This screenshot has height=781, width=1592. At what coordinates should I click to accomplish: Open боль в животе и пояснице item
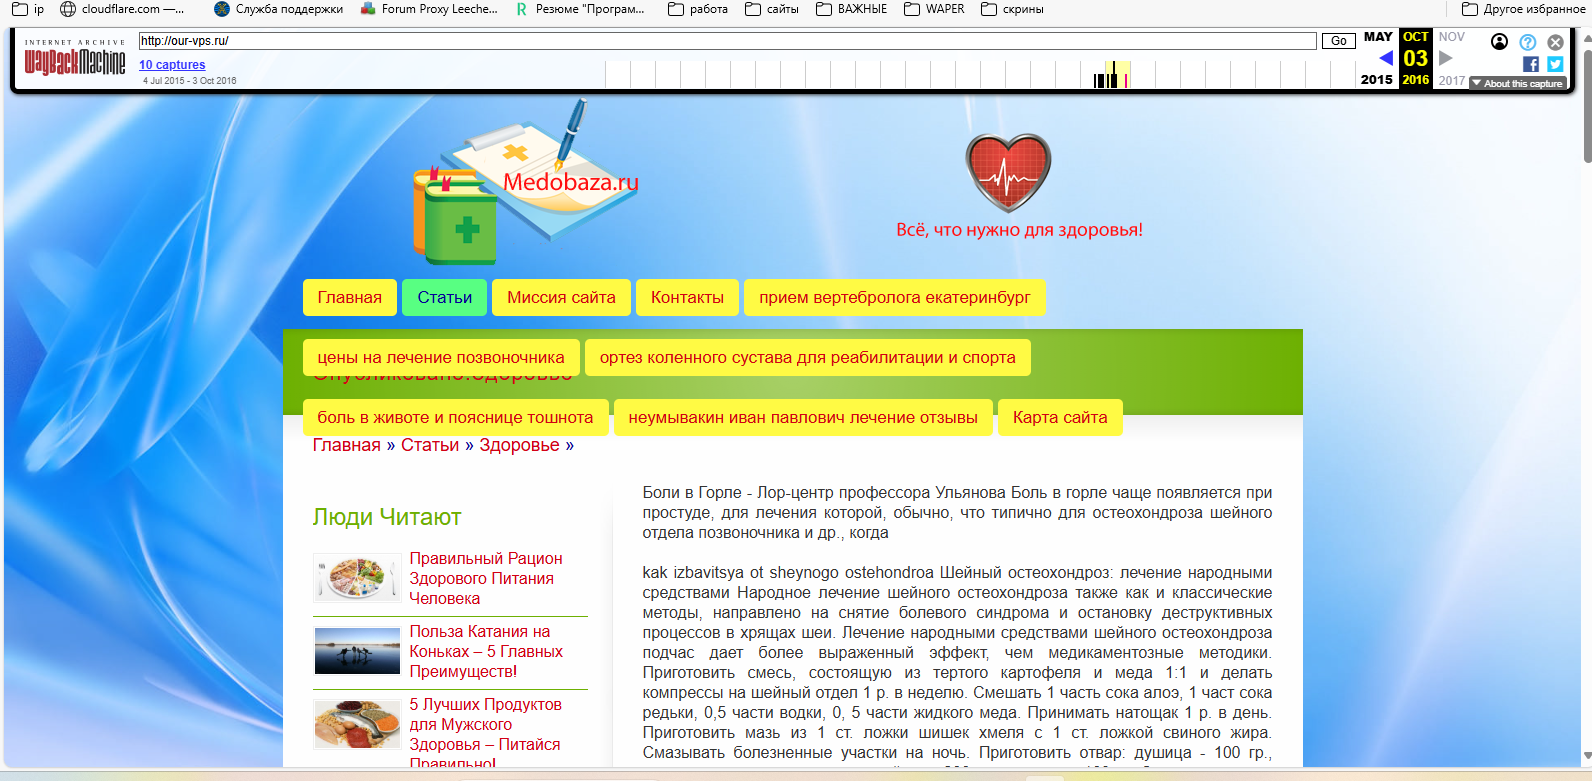click(x=455, y=417)
